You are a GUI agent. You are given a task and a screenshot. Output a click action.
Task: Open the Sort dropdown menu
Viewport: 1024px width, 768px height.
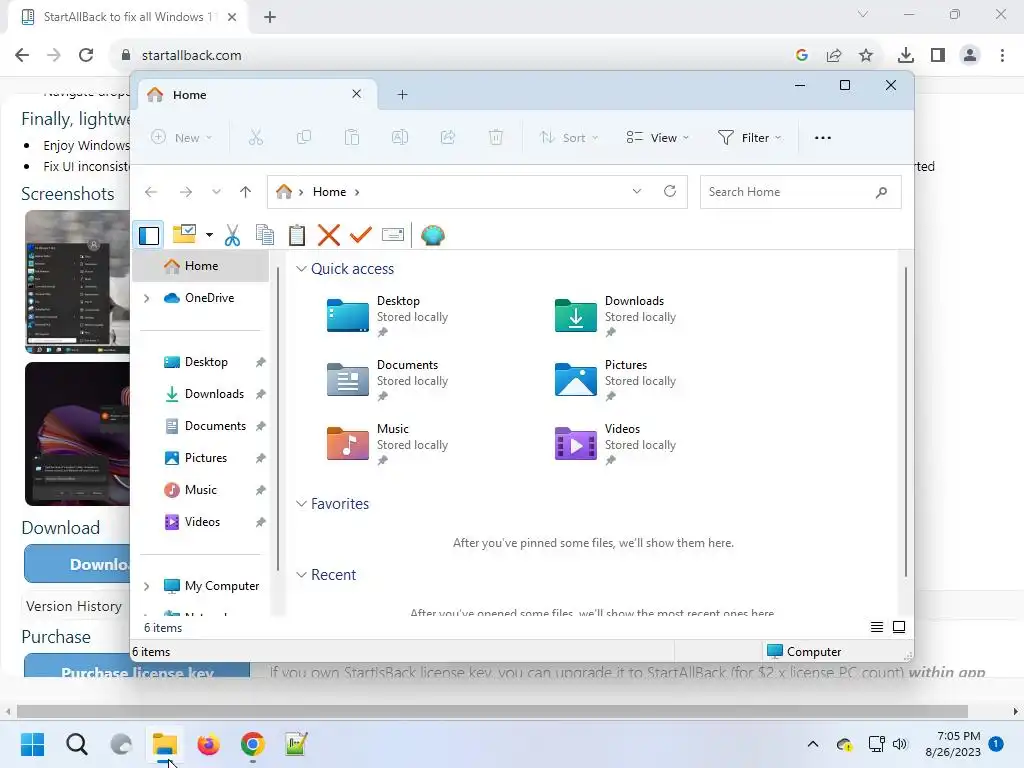tap(568, 138)
